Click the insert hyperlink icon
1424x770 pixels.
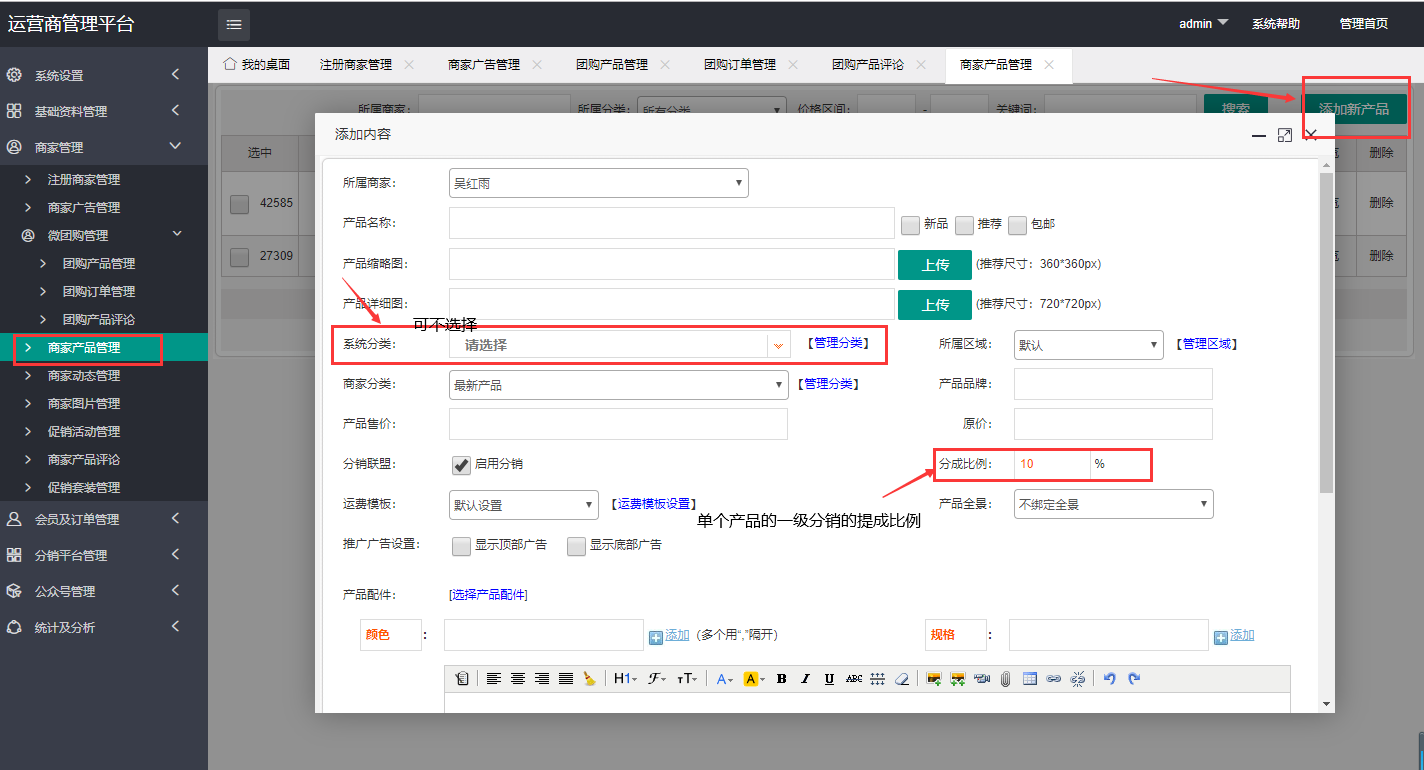[x=1053, y=679]
